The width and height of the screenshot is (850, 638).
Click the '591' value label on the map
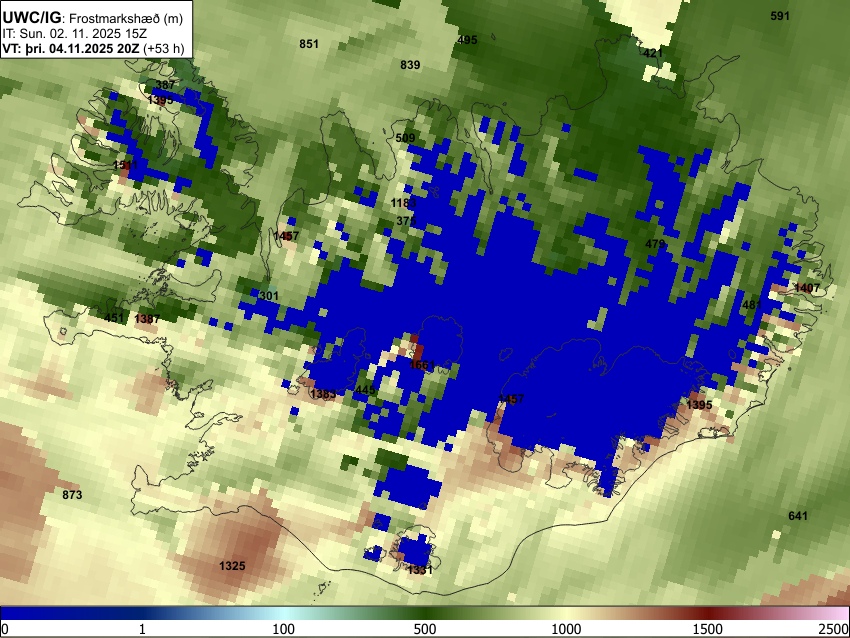[780, 16]
